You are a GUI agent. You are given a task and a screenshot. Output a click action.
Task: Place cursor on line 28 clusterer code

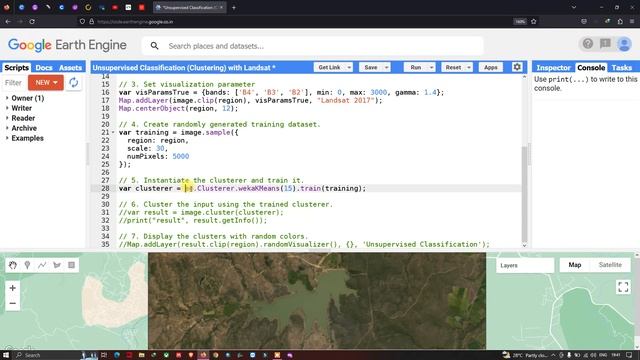(x=242, y=188)
